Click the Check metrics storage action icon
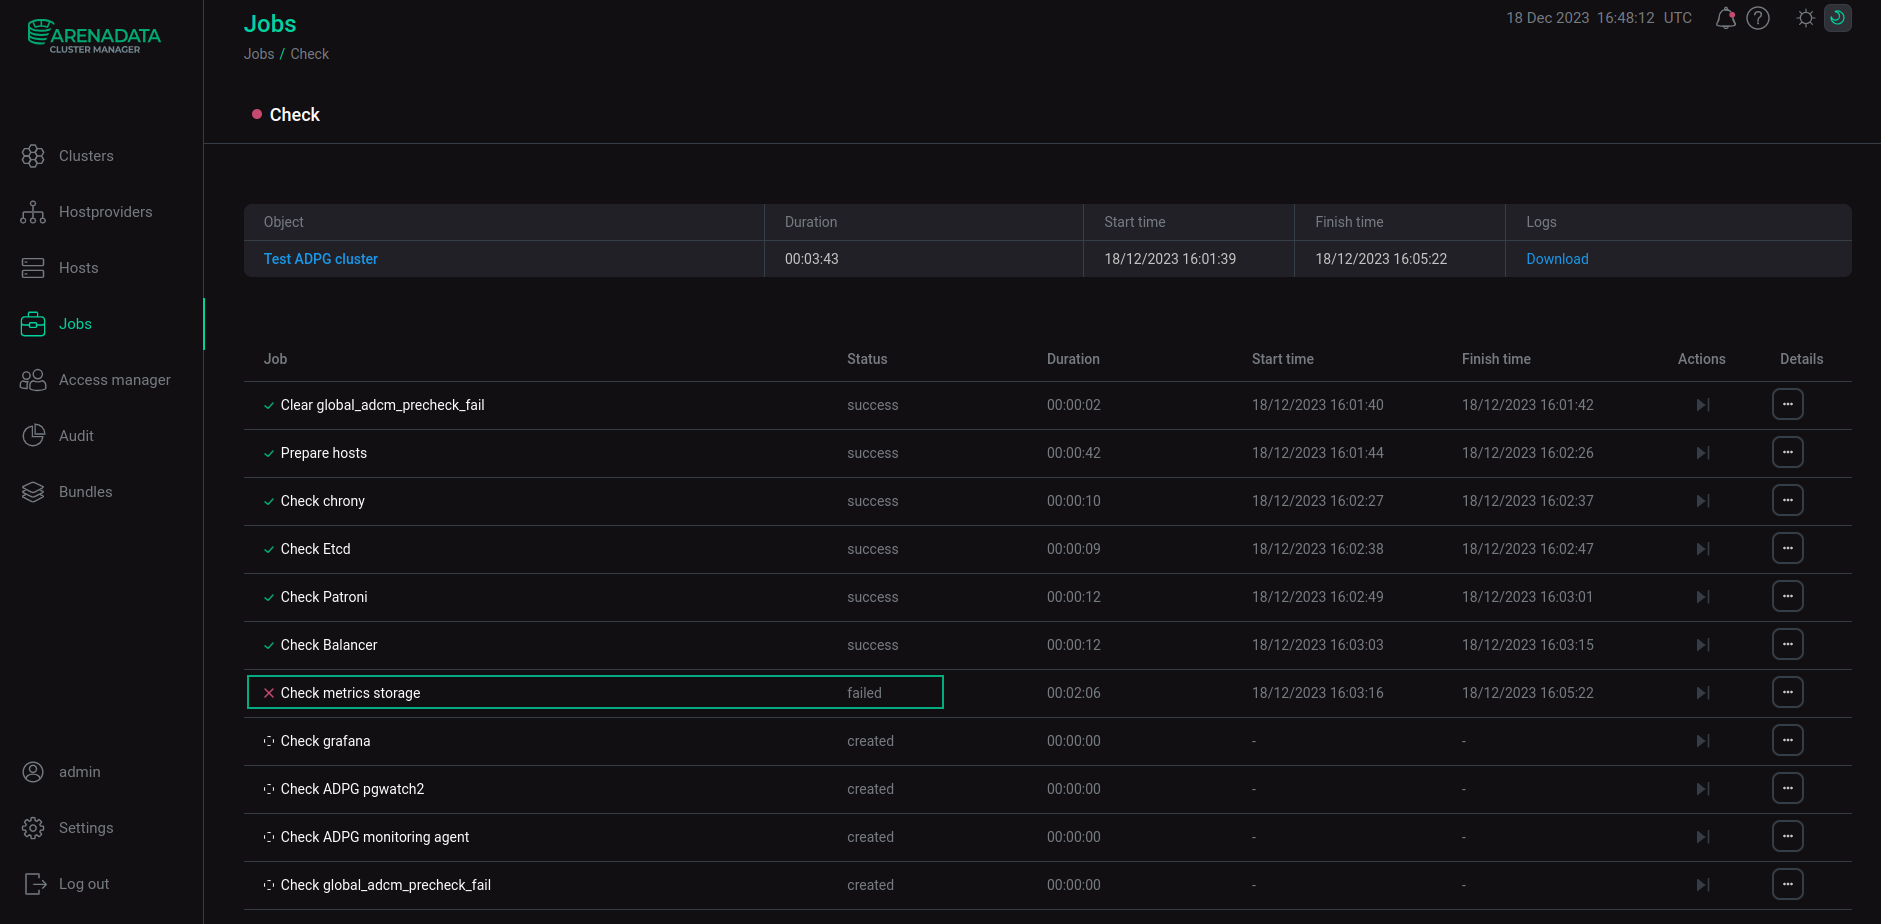The height and width of the screenshot is (924, 1881). pyautogui.click(x=1703, y=693)
